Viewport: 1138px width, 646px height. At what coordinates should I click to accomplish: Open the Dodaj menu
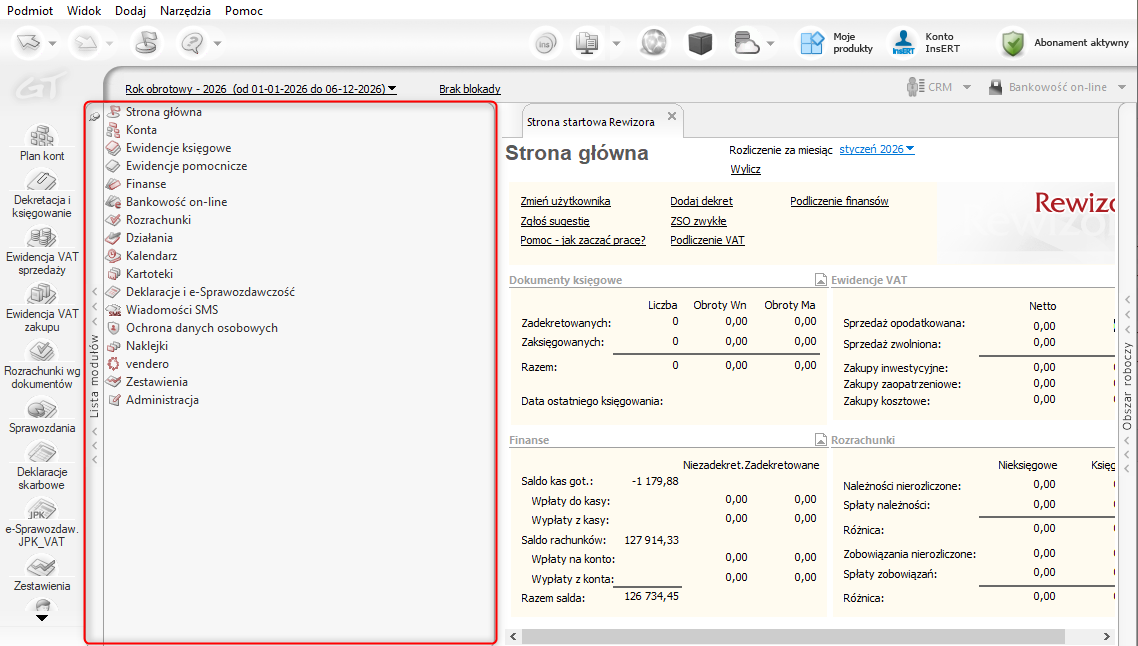click(131, 11)
